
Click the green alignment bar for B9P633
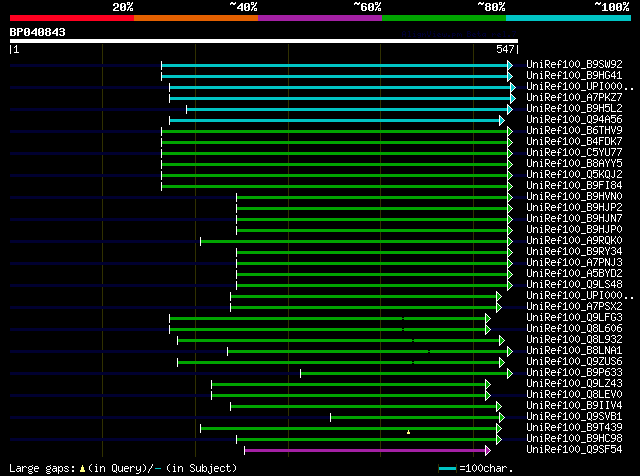pyautogui.click(x=404, y=374)
